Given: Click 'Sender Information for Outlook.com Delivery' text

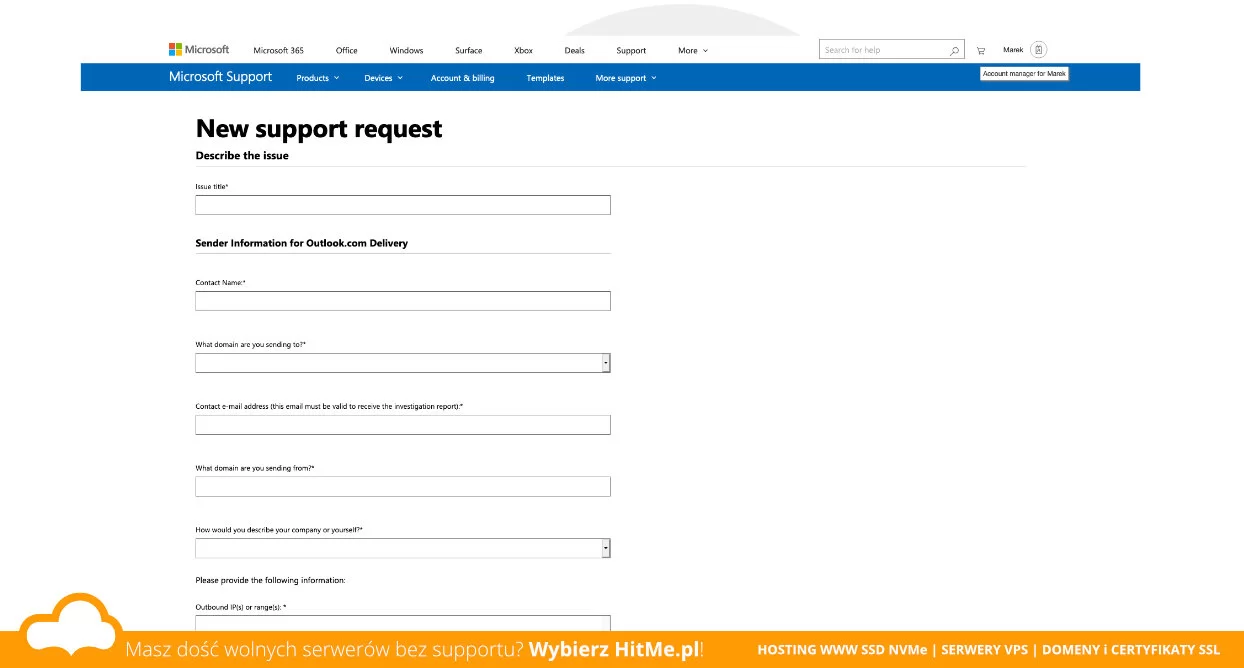Looking at the screenshot, I should (x=302, y=243).
